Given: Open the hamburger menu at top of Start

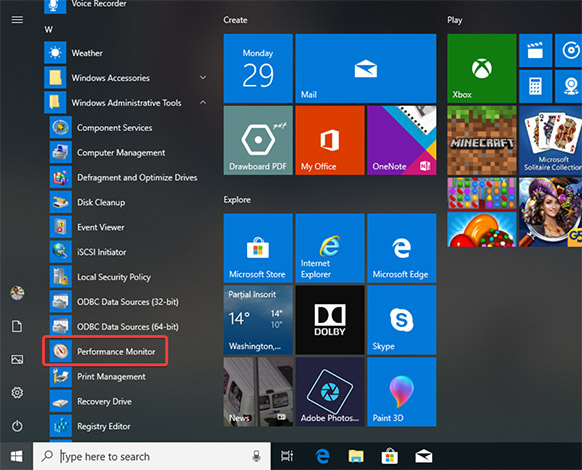Looking at the screenshot, I should [17, 19].
